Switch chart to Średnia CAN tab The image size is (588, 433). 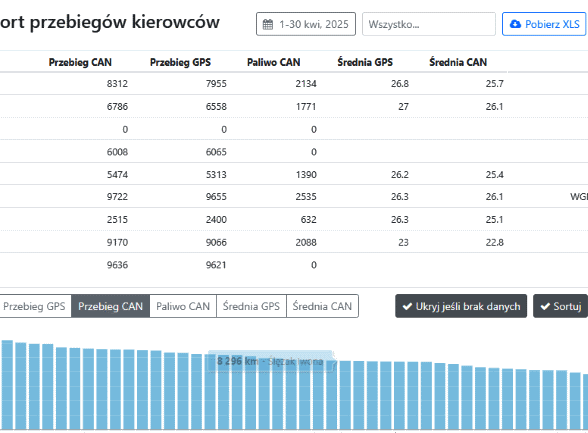pos(322,306)
